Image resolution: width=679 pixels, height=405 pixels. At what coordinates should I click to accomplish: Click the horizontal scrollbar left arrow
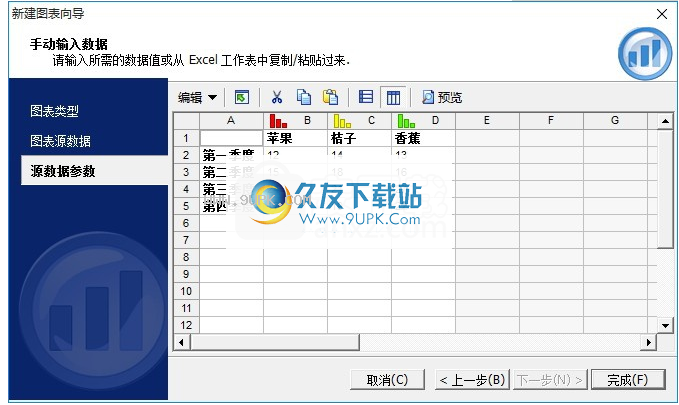[x=181, y=343]
